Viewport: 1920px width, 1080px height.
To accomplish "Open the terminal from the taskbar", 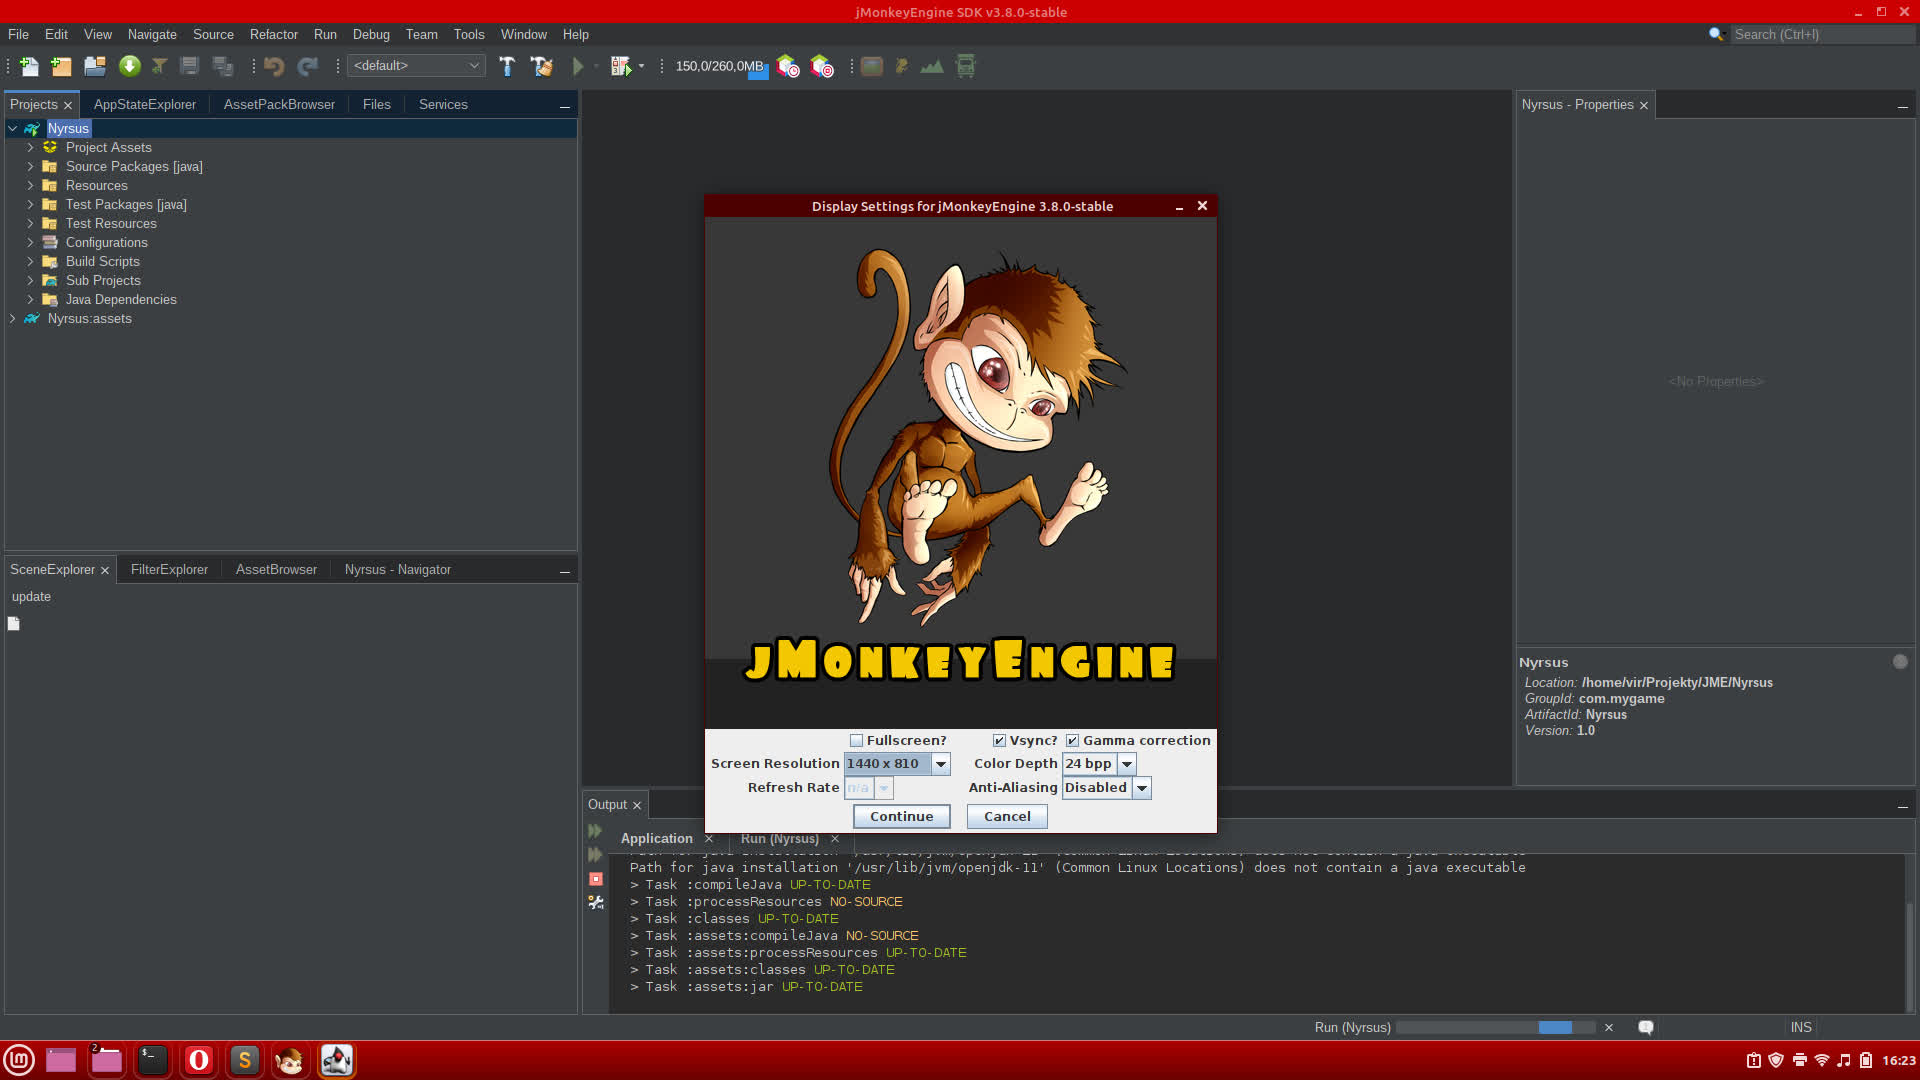I will point(152,1060).
